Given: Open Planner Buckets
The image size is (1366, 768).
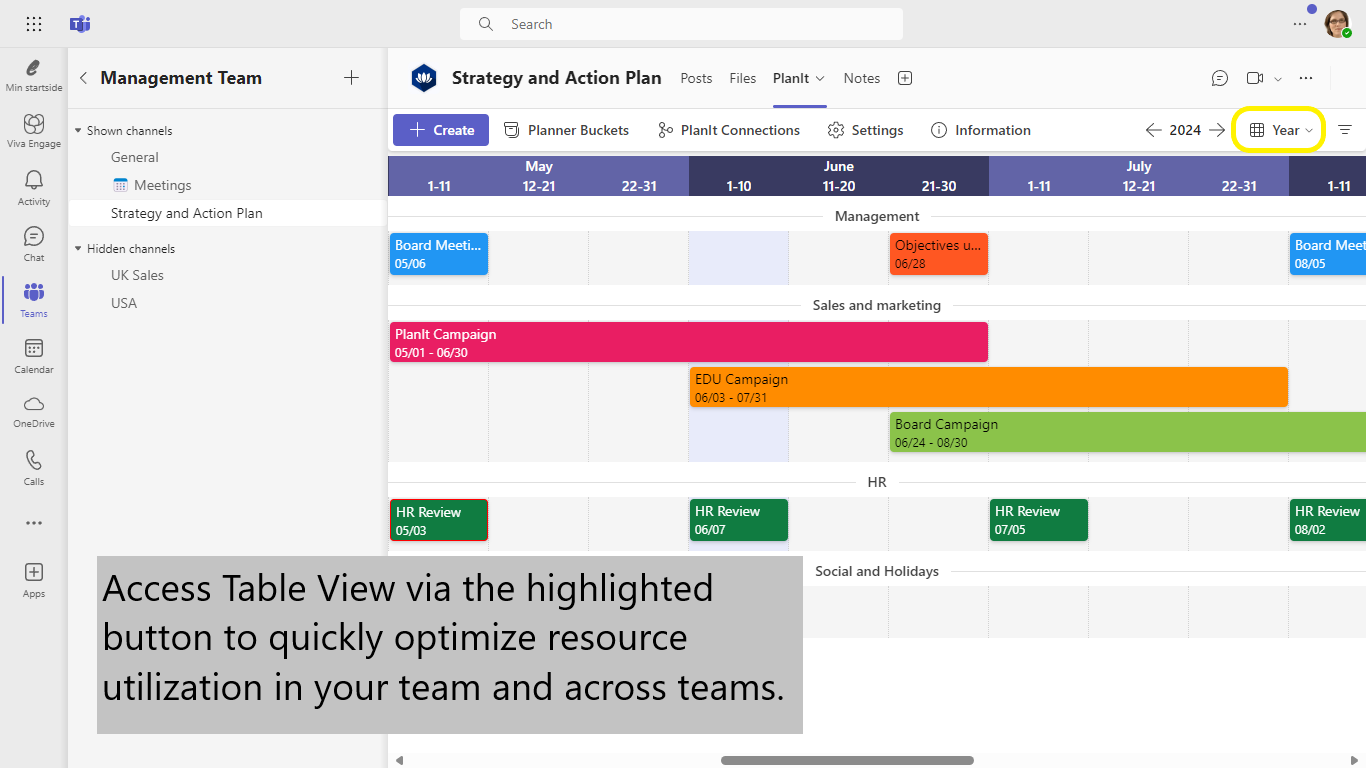Looking at the screenshot, I should pos(566,130).
